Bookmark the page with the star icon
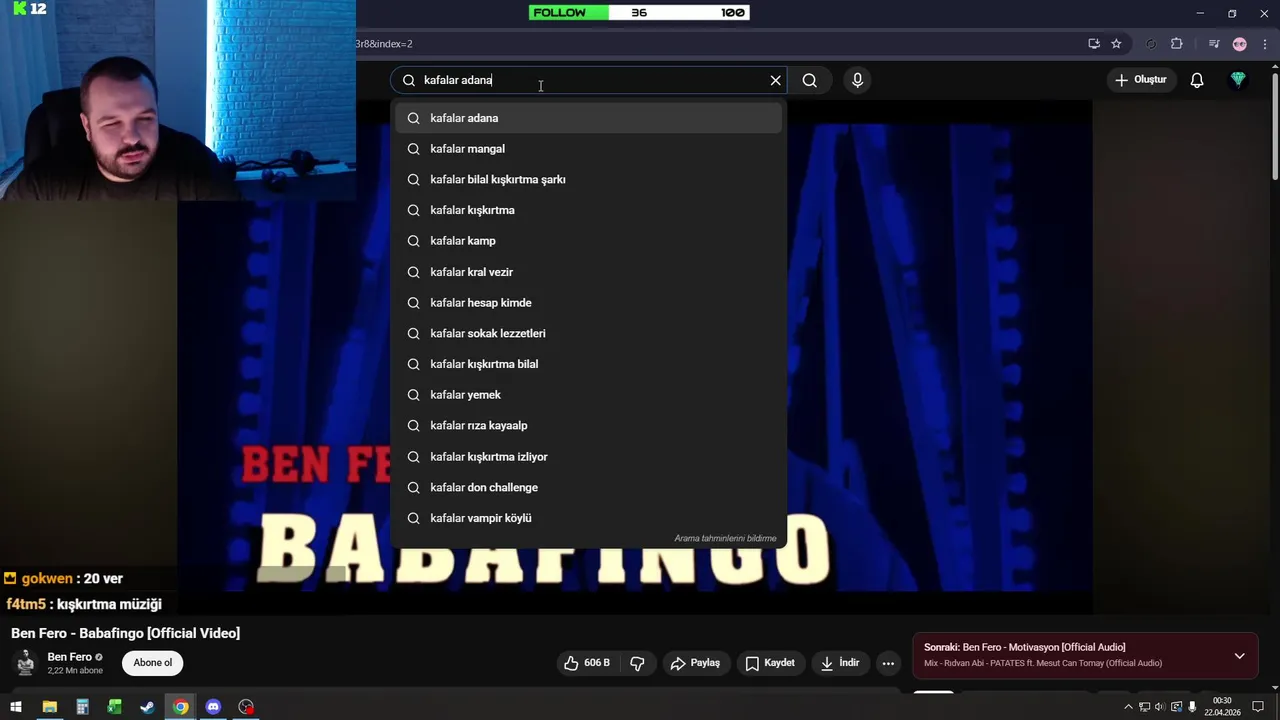The image size is (1280, 720). click(x=1116, y=44)
